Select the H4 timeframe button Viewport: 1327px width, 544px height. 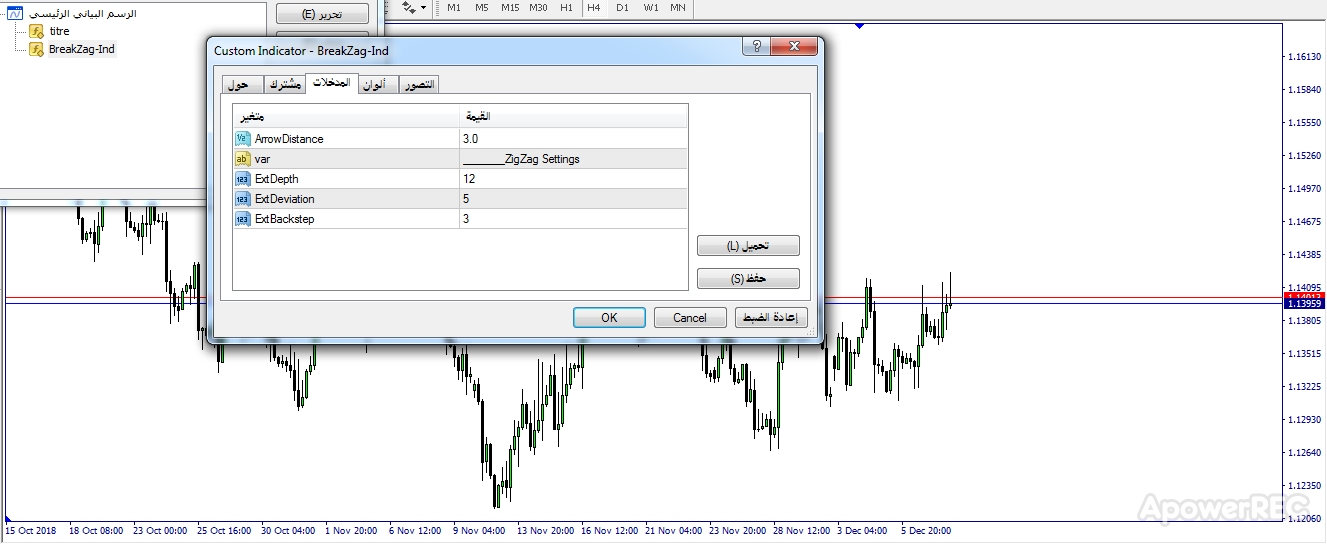594,8
